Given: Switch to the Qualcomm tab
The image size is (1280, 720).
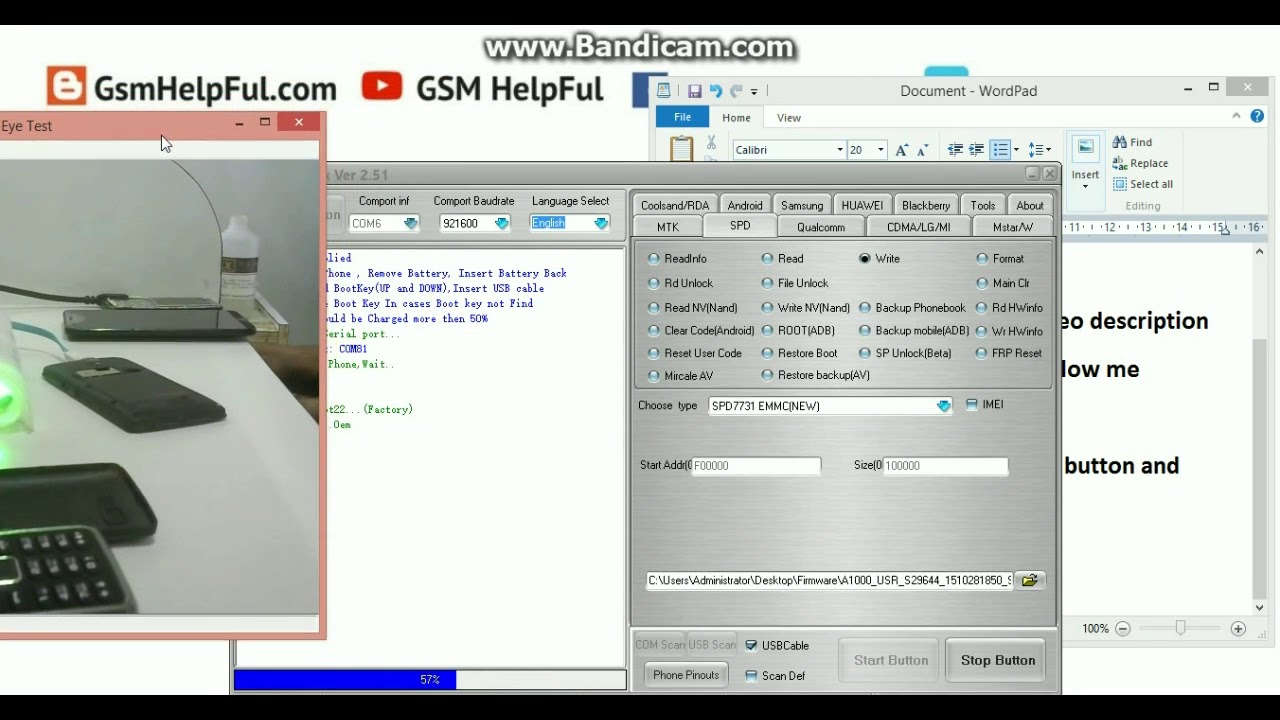Looking at the screenshot, I should [x=821, y=227].
